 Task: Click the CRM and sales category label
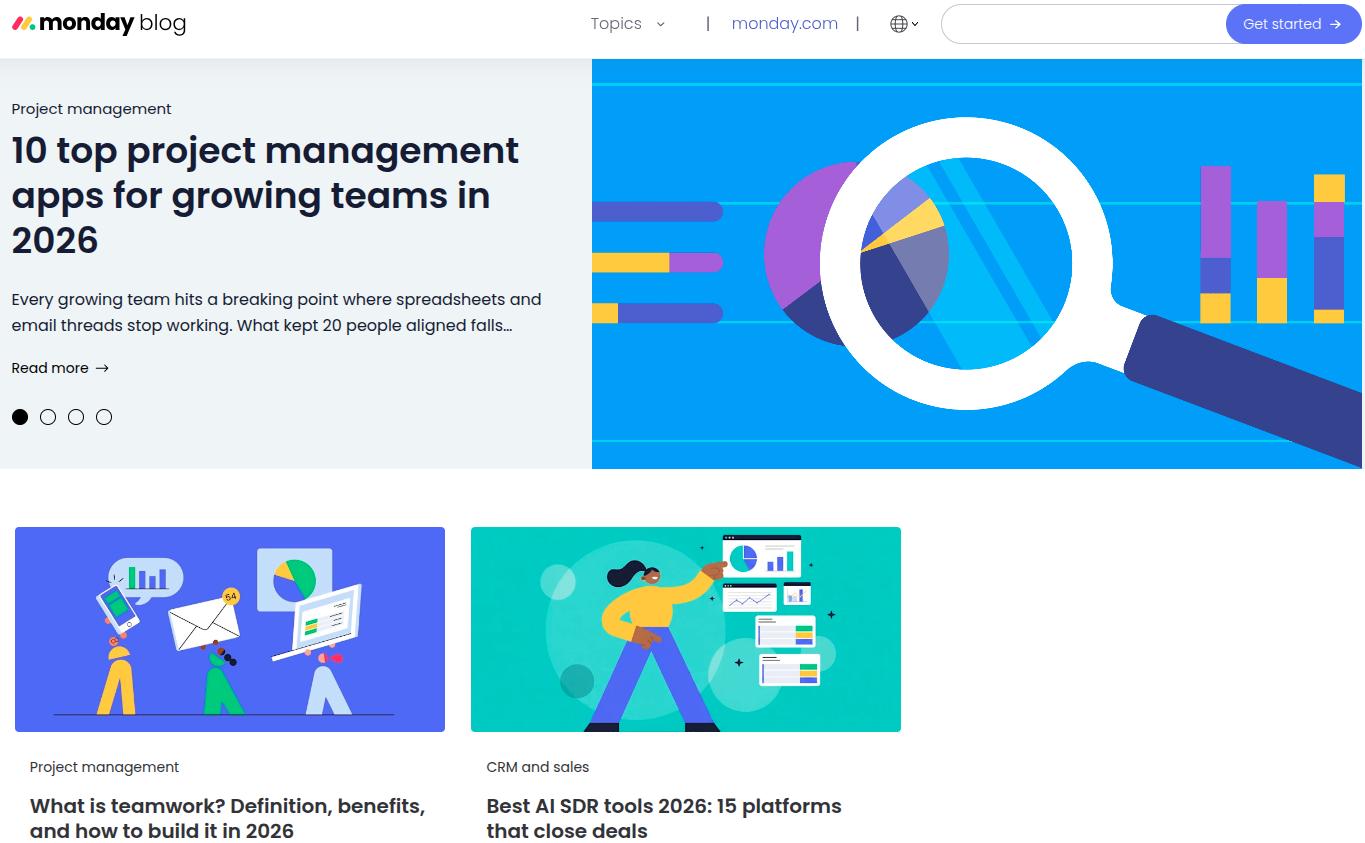pos(538,767)
